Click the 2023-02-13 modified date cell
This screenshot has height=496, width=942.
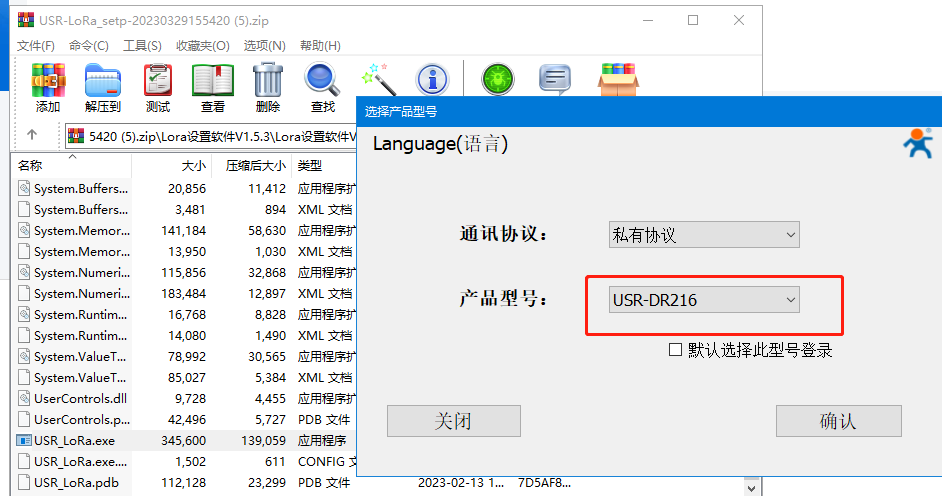point(461,483)
